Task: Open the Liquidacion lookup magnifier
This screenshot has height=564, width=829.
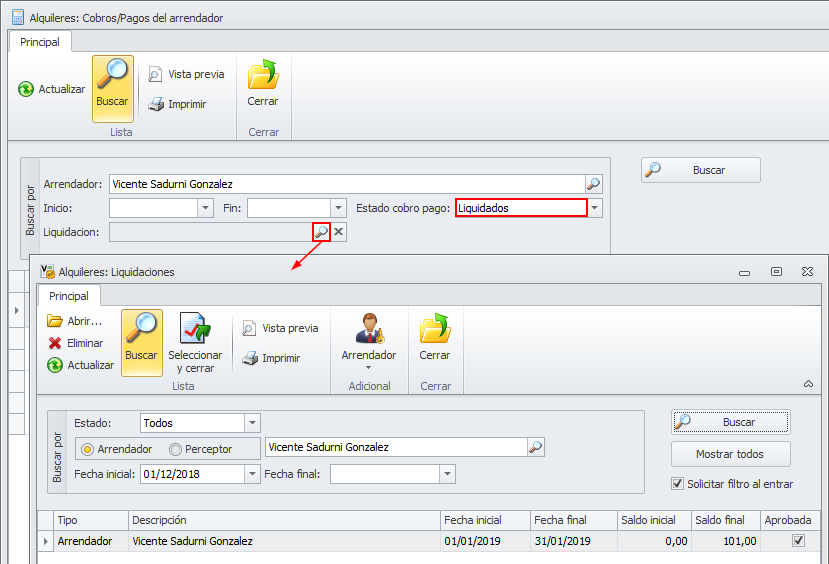Action: pyautogui.click(x=321, y=232)
